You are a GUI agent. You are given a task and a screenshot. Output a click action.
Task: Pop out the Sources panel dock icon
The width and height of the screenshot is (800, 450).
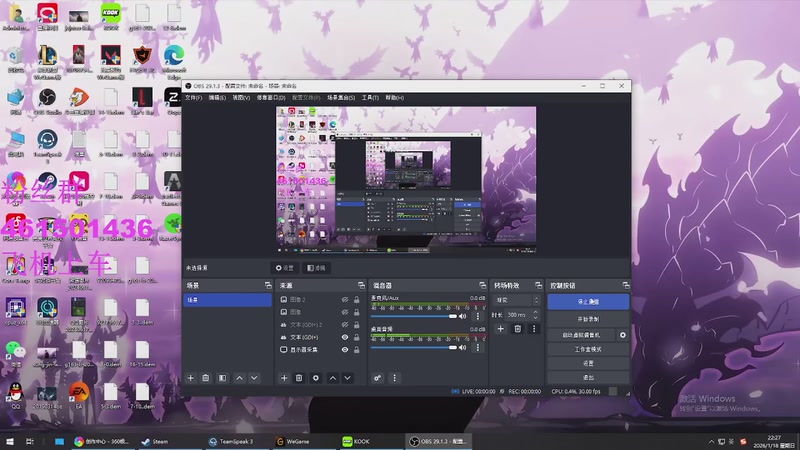click(361, 285)
